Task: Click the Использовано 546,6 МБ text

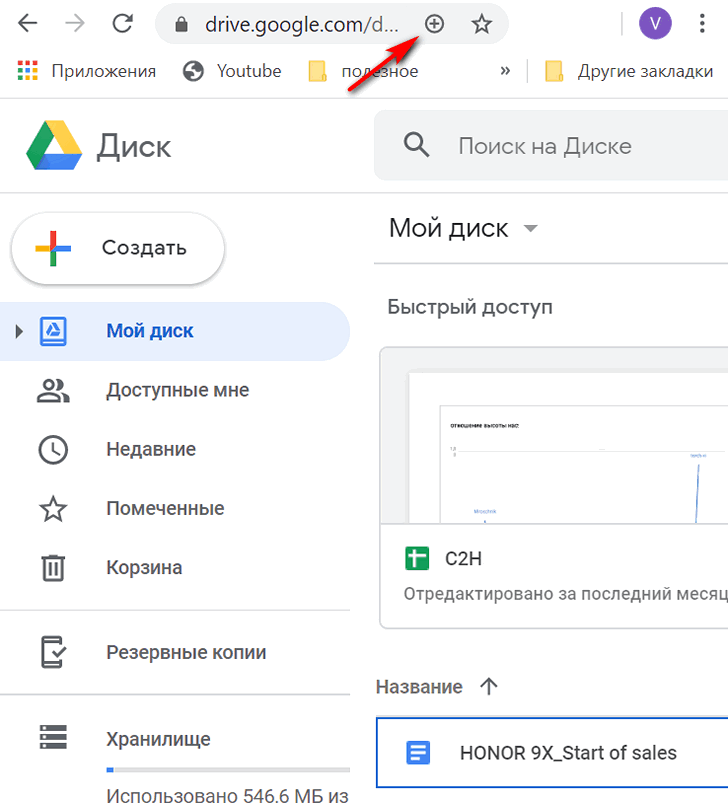Action: point(227,795)
